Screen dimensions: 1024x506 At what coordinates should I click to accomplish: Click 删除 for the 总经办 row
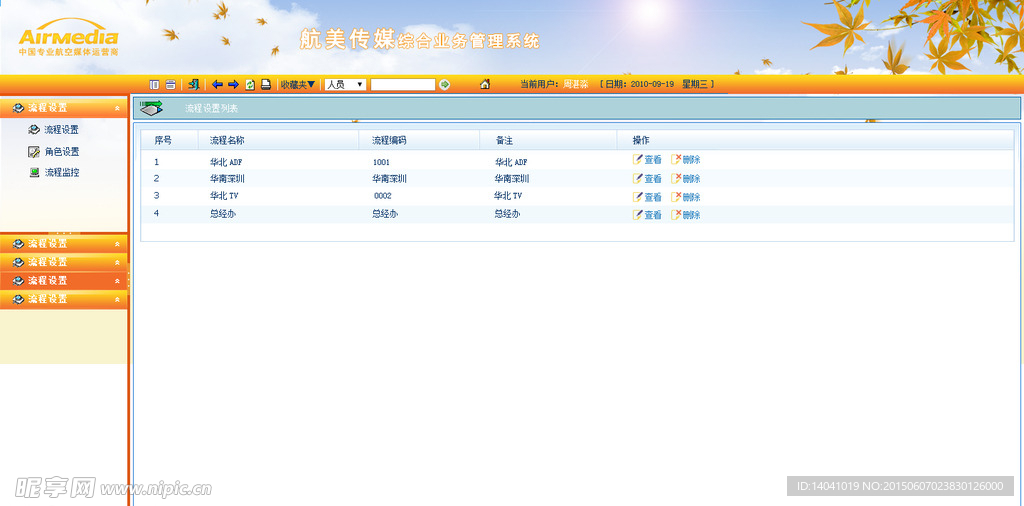(x=686, y=215)
